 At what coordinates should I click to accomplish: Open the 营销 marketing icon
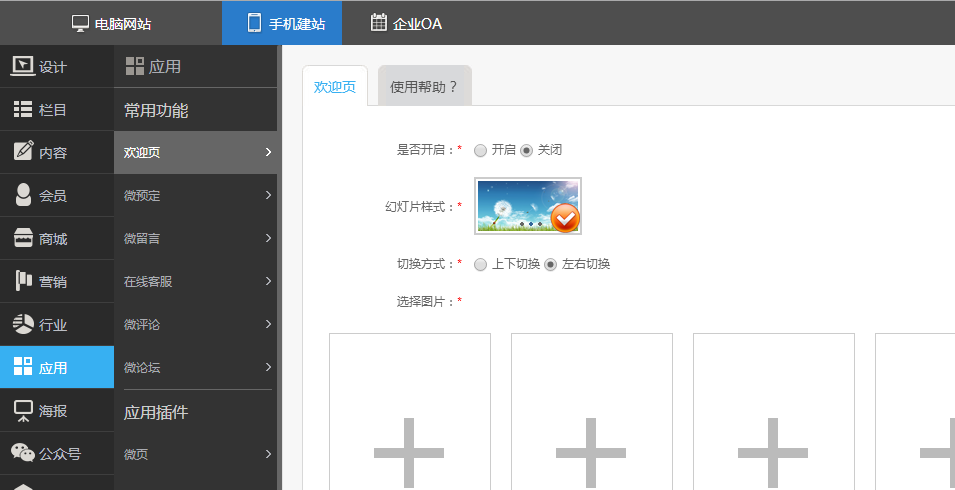pyautogui.click(x=23, y=281)
